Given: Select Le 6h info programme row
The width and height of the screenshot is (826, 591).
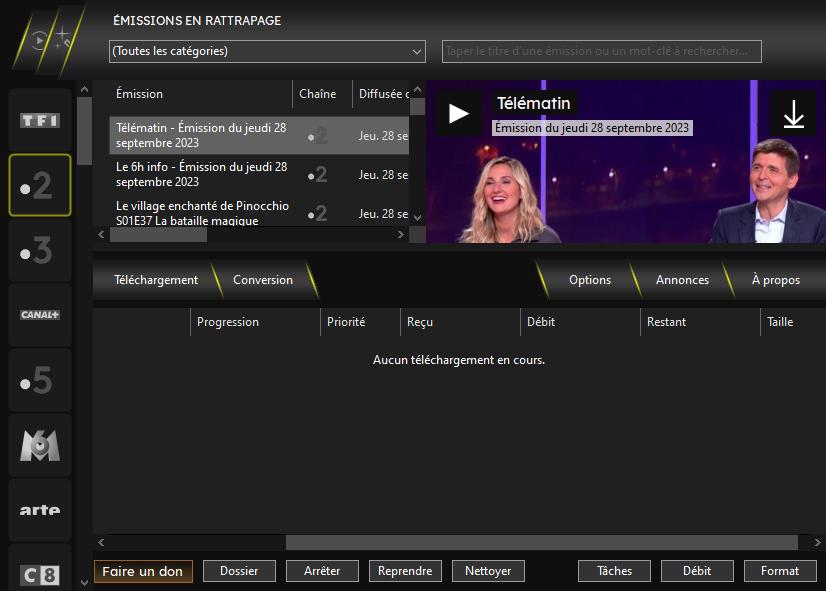Looking at the screenshot, I should pyautogui.click(x=201, y=174).
